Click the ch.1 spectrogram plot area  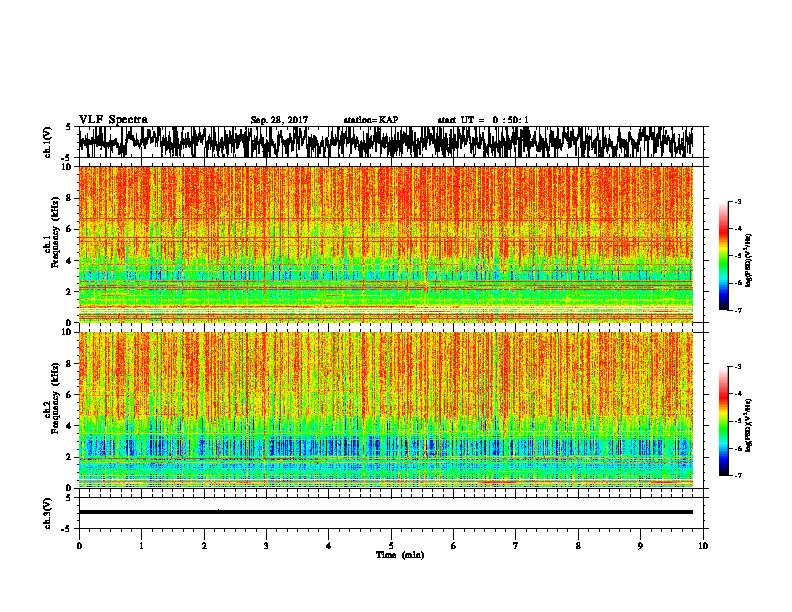click(386, 244)
